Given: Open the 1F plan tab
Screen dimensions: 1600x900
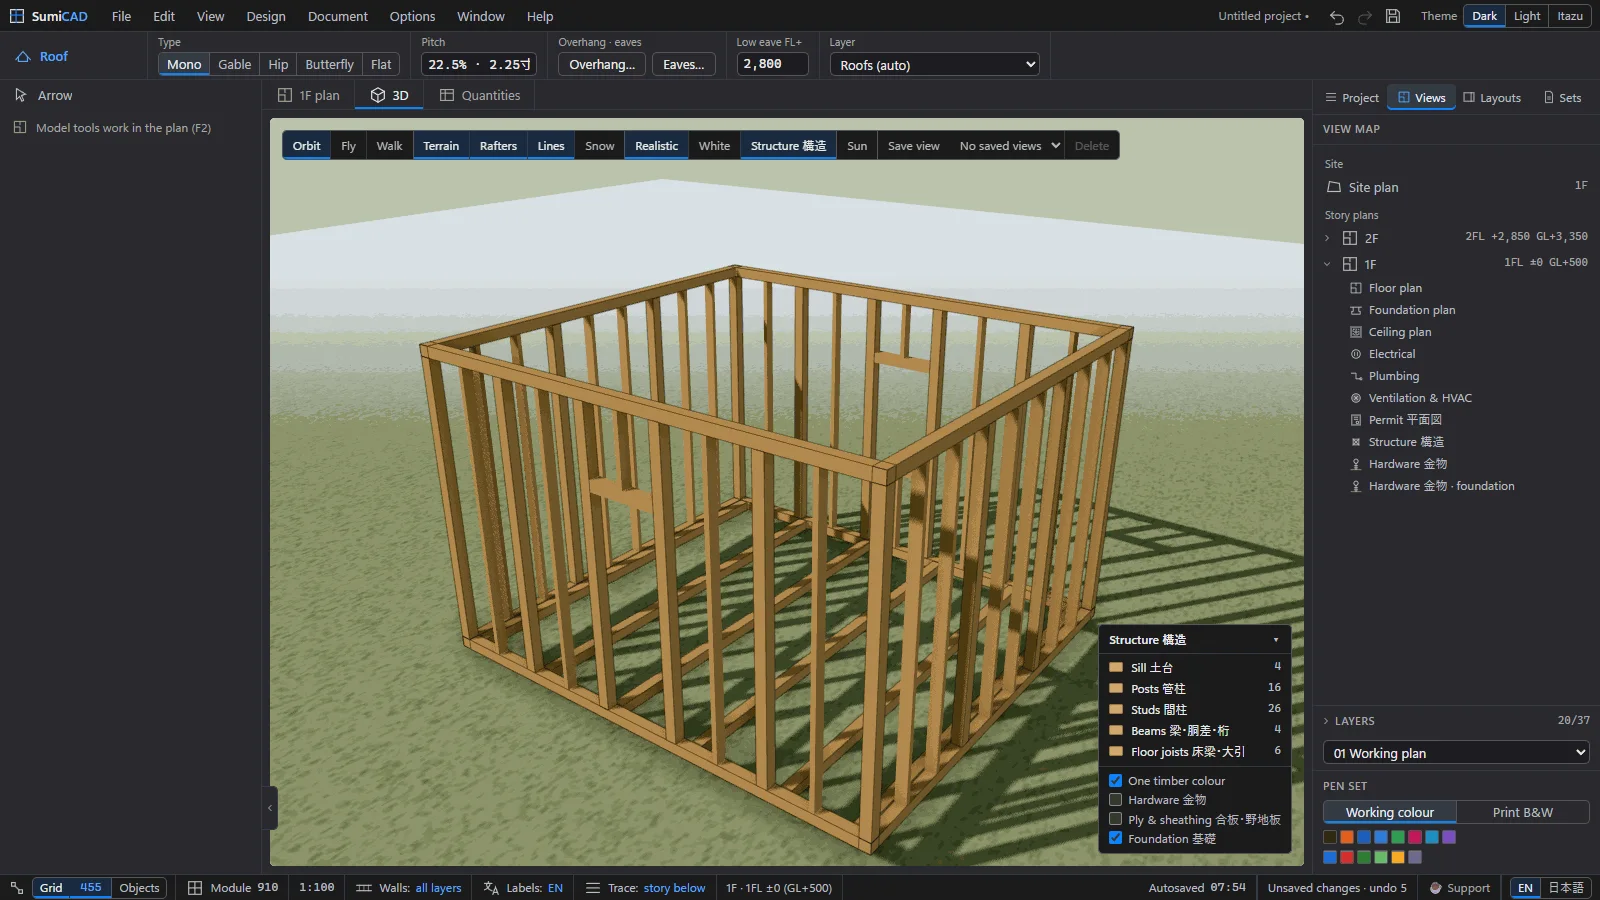Looking at the screenshot, I should point(309,95).
